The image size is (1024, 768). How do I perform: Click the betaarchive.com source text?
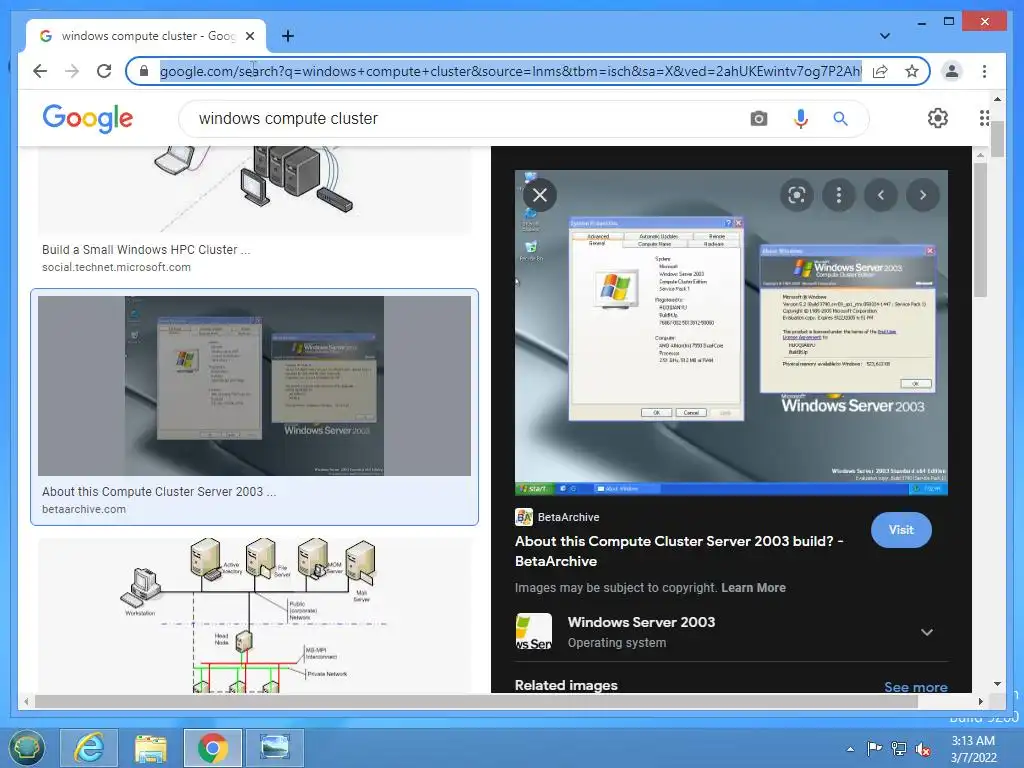[84, 509]
